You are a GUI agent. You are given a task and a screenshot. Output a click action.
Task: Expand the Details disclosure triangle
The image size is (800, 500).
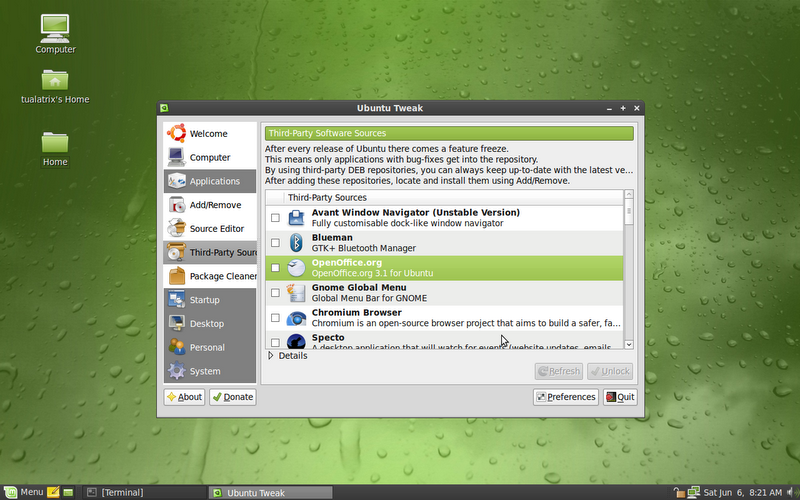[x=271, y=356]
